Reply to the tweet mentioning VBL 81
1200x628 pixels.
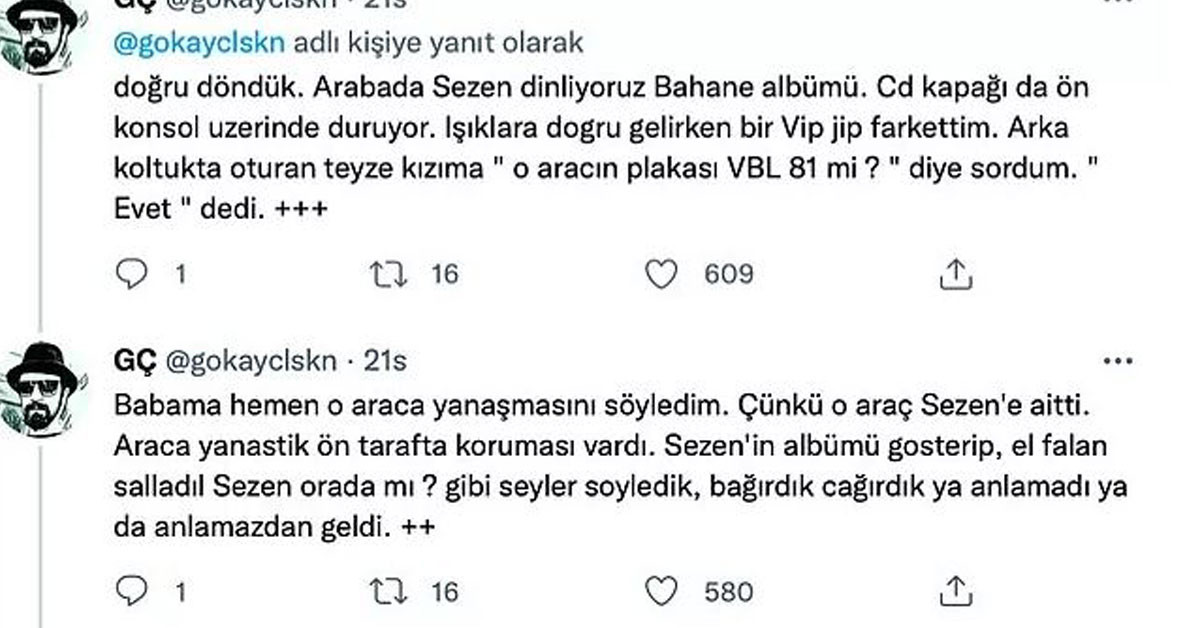pos(131,273)
